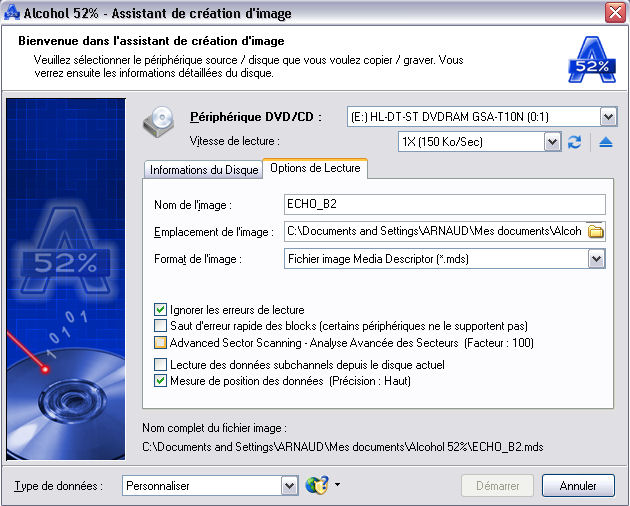Enable Lecture des données subchannels checkbox
Image resolution: width=630 pixels, height=506 pixels.
[161, 365]
